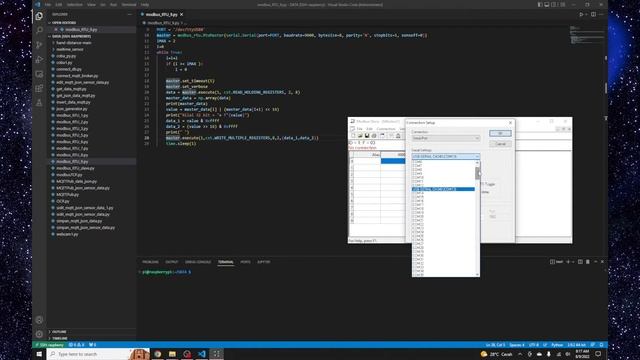
Task: Run the Python file with play icon
Action: [581, 14]
